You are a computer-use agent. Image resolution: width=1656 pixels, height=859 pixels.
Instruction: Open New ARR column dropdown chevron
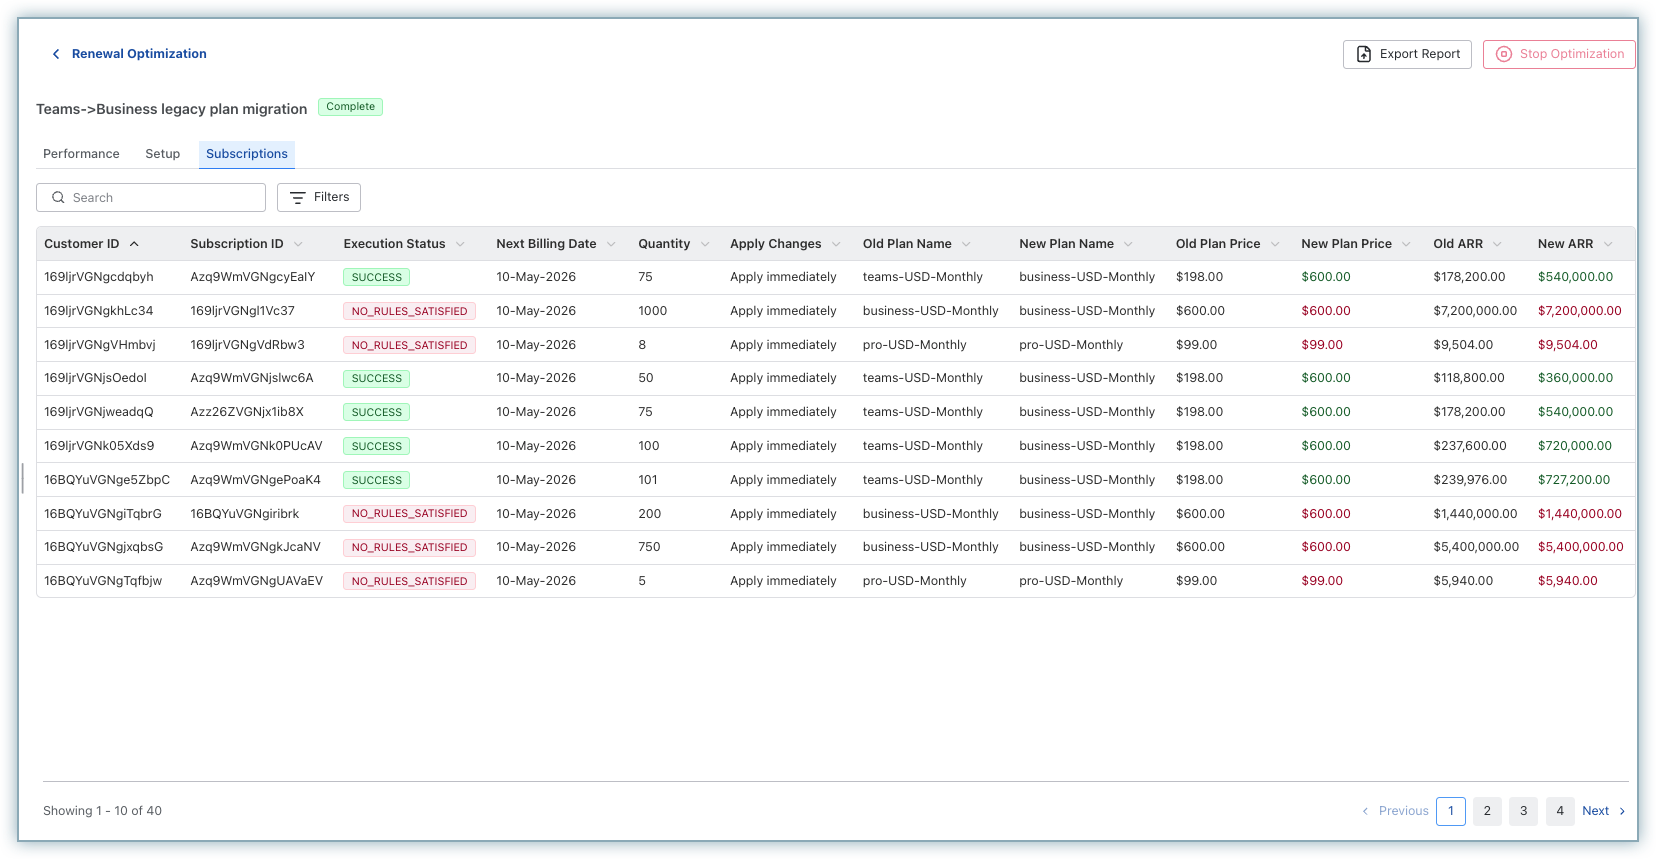click(1608, 244)
